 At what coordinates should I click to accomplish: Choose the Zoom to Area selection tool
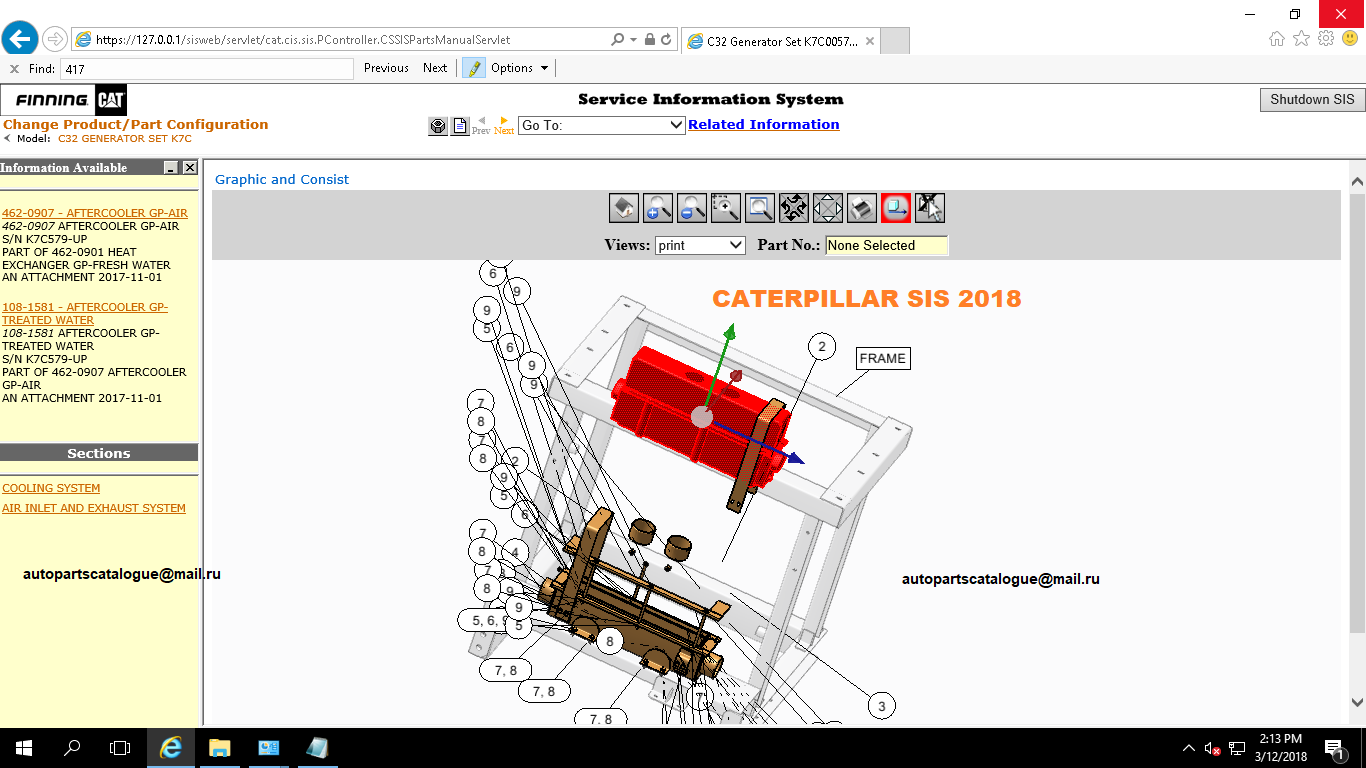726,208
